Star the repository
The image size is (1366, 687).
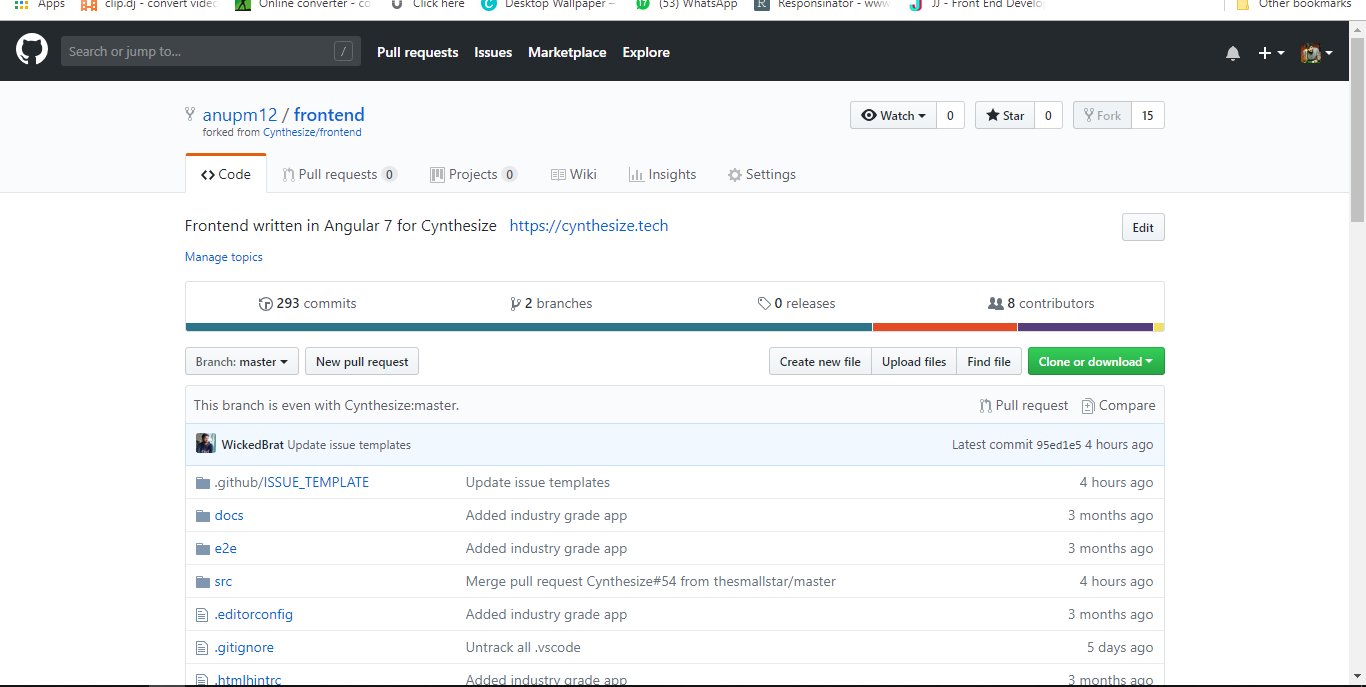coord(1005,115)
